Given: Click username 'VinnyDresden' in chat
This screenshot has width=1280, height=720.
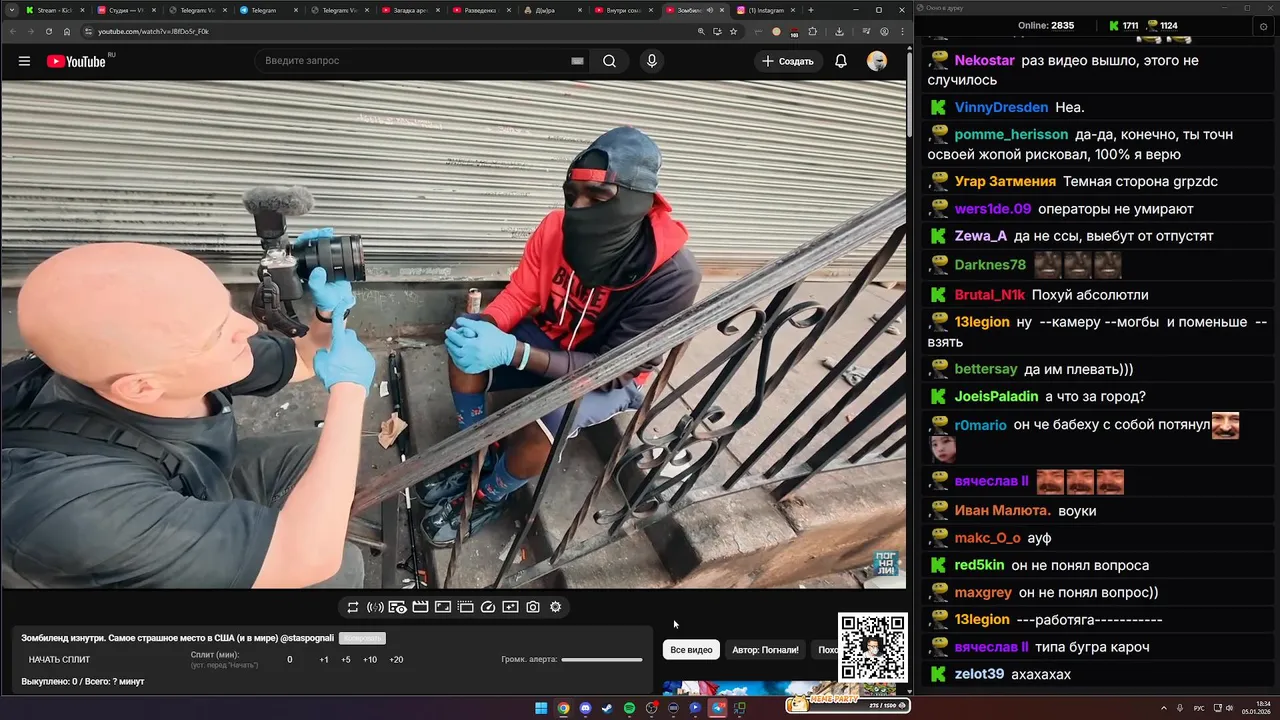Looking at the screenshot, I should (x=1001, y=107).
